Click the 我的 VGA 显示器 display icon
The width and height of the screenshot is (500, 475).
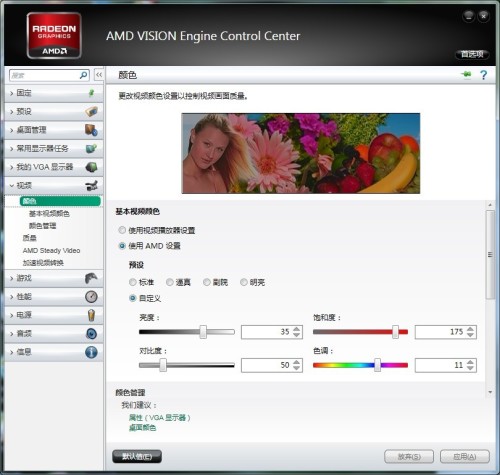tap(91, 167)
